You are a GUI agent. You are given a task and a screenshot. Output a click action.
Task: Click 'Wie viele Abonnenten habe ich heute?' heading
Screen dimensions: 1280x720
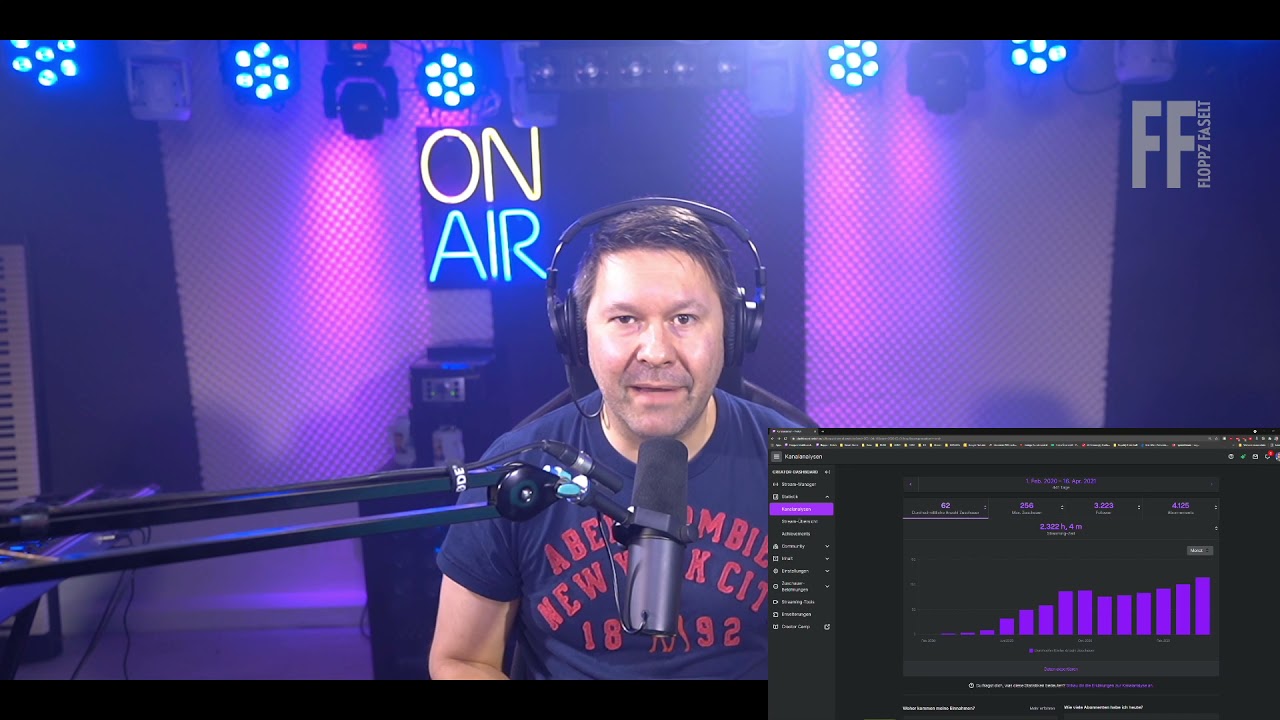[x=1103, y=707]
